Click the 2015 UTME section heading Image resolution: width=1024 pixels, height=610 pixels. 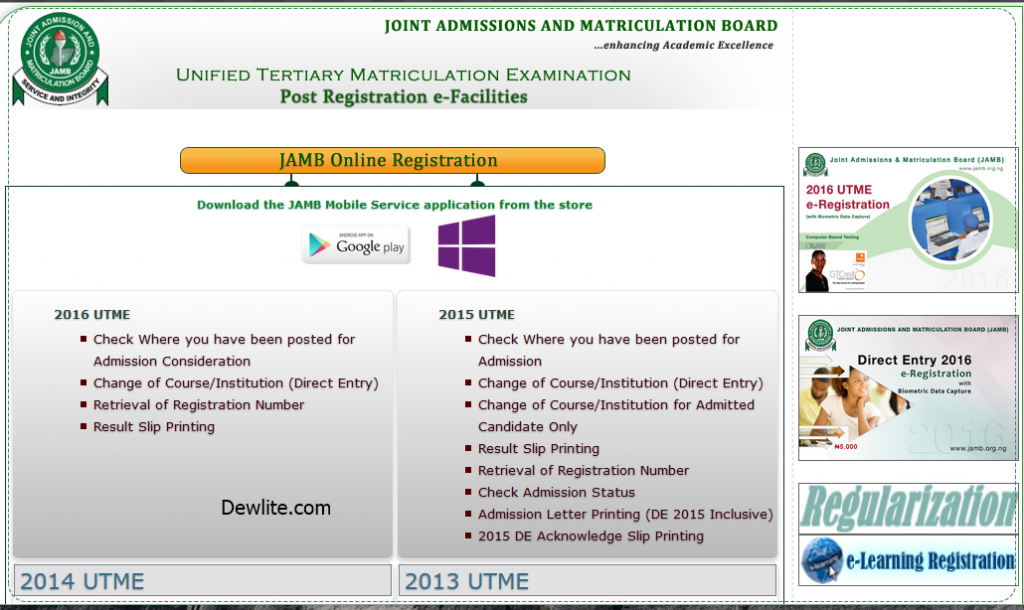tap(477, 315)
